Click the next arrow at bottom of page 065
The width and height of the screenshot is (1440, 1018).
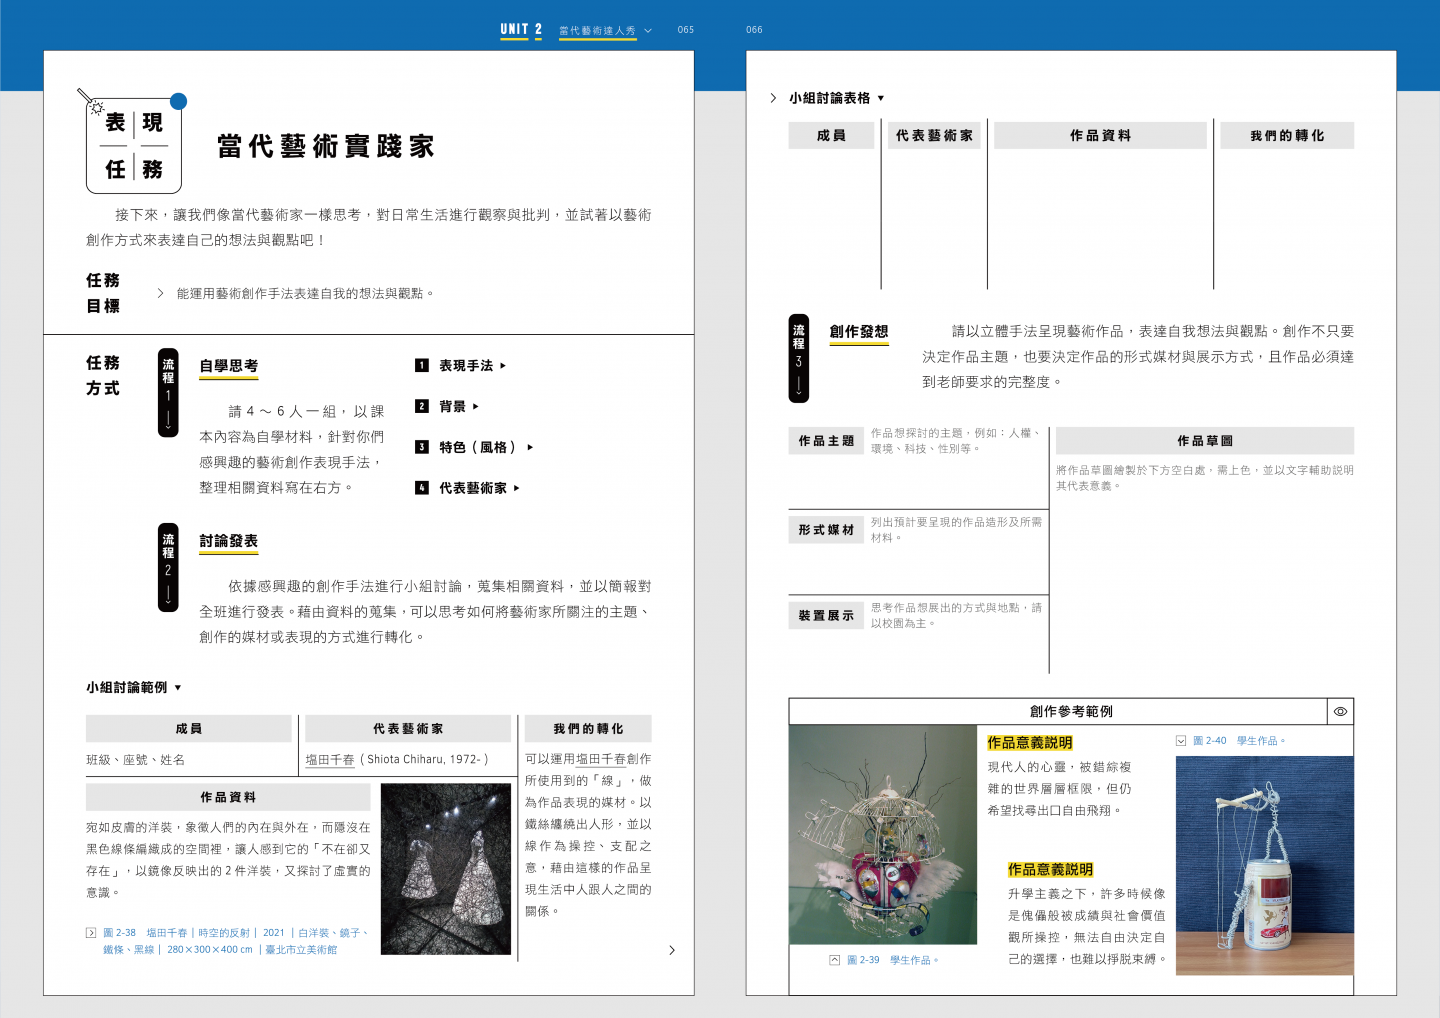671,950
